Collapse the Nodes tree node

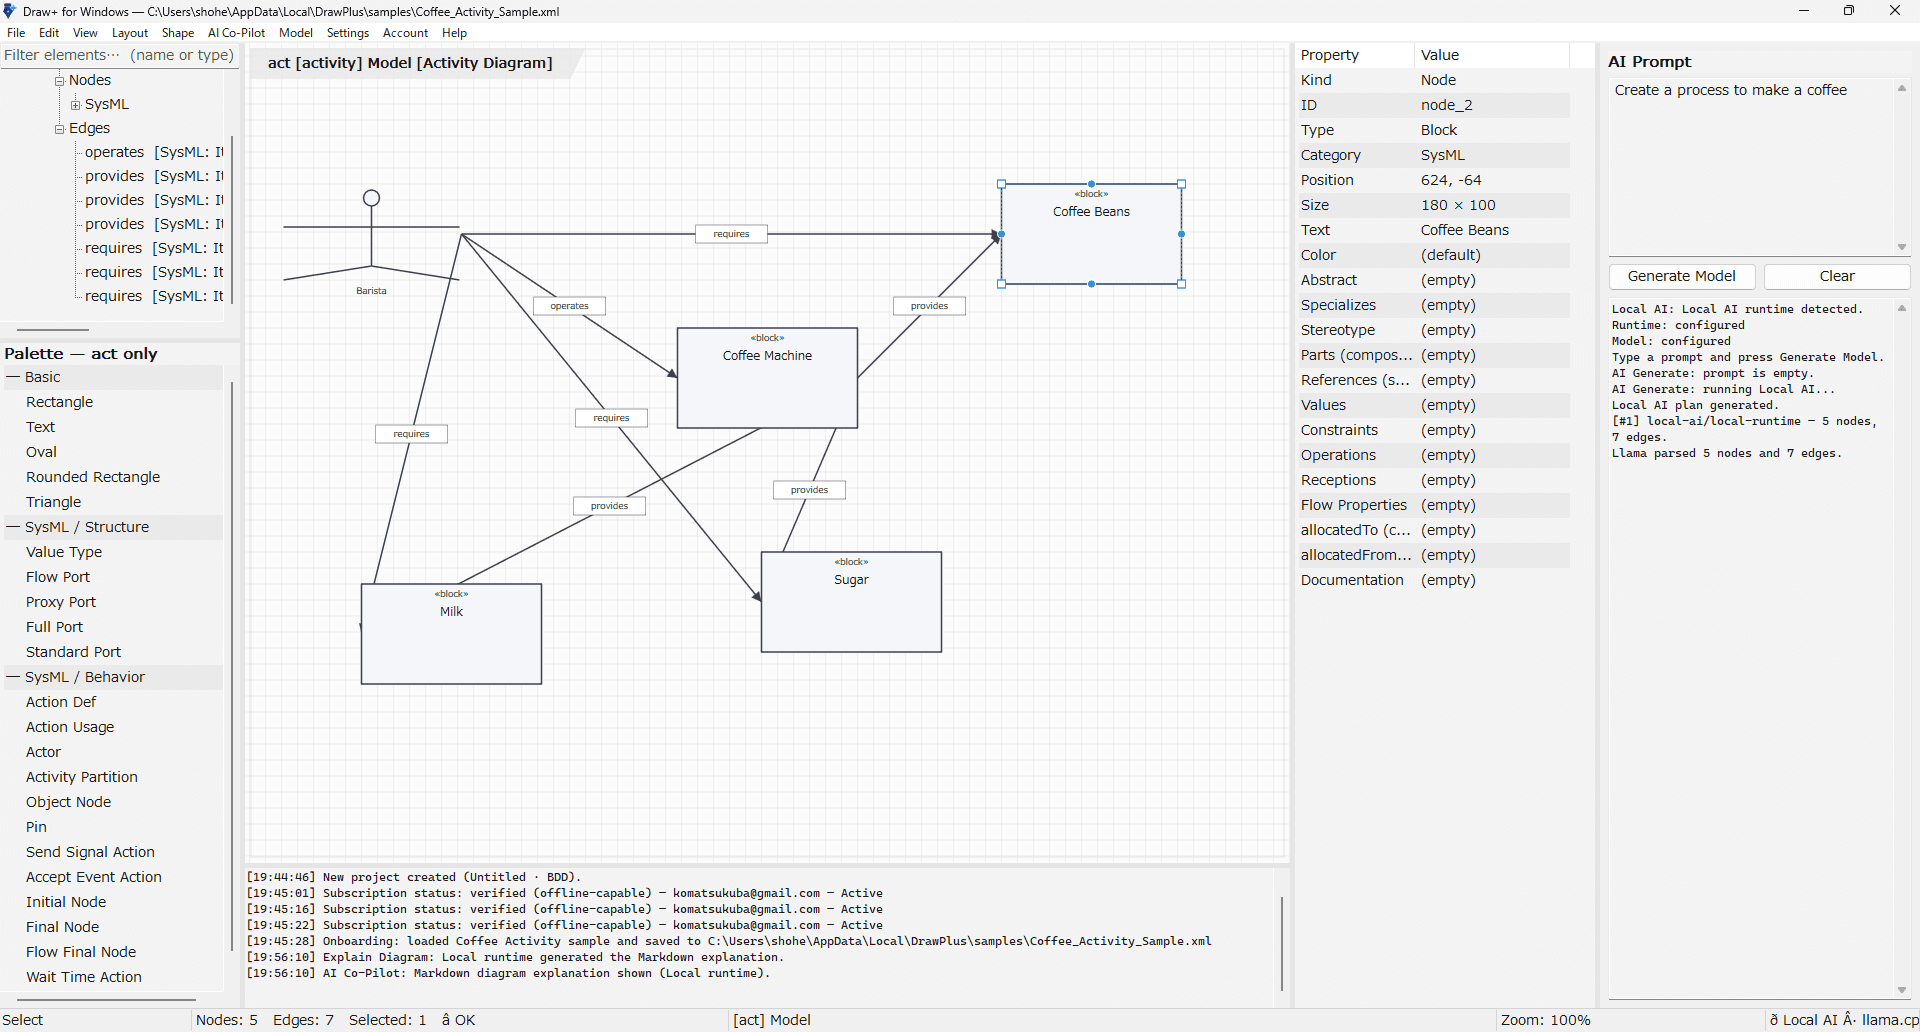(x=59, y=80)
